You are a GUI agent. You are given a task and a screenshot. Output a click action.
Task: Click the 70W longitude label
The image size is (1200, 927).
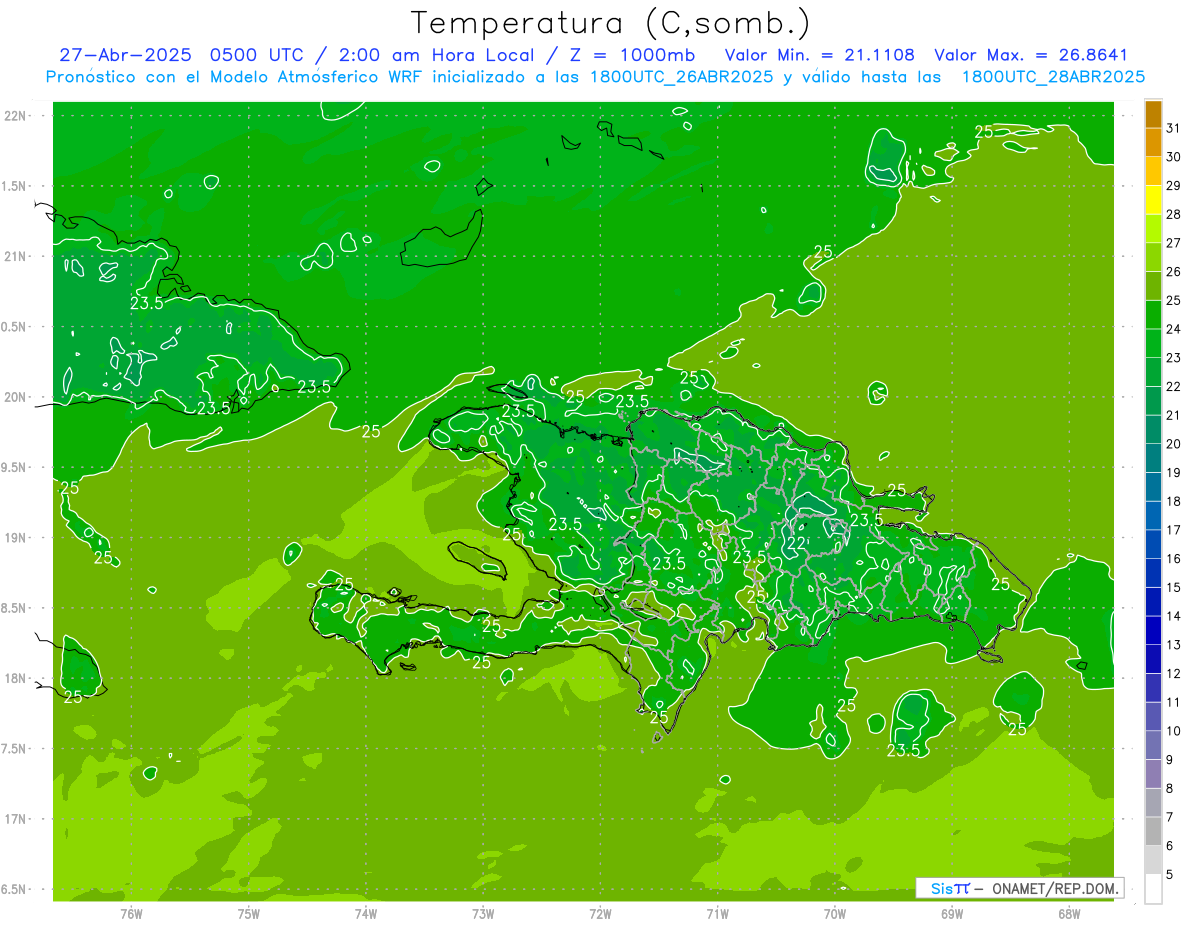tap(835, 913)
